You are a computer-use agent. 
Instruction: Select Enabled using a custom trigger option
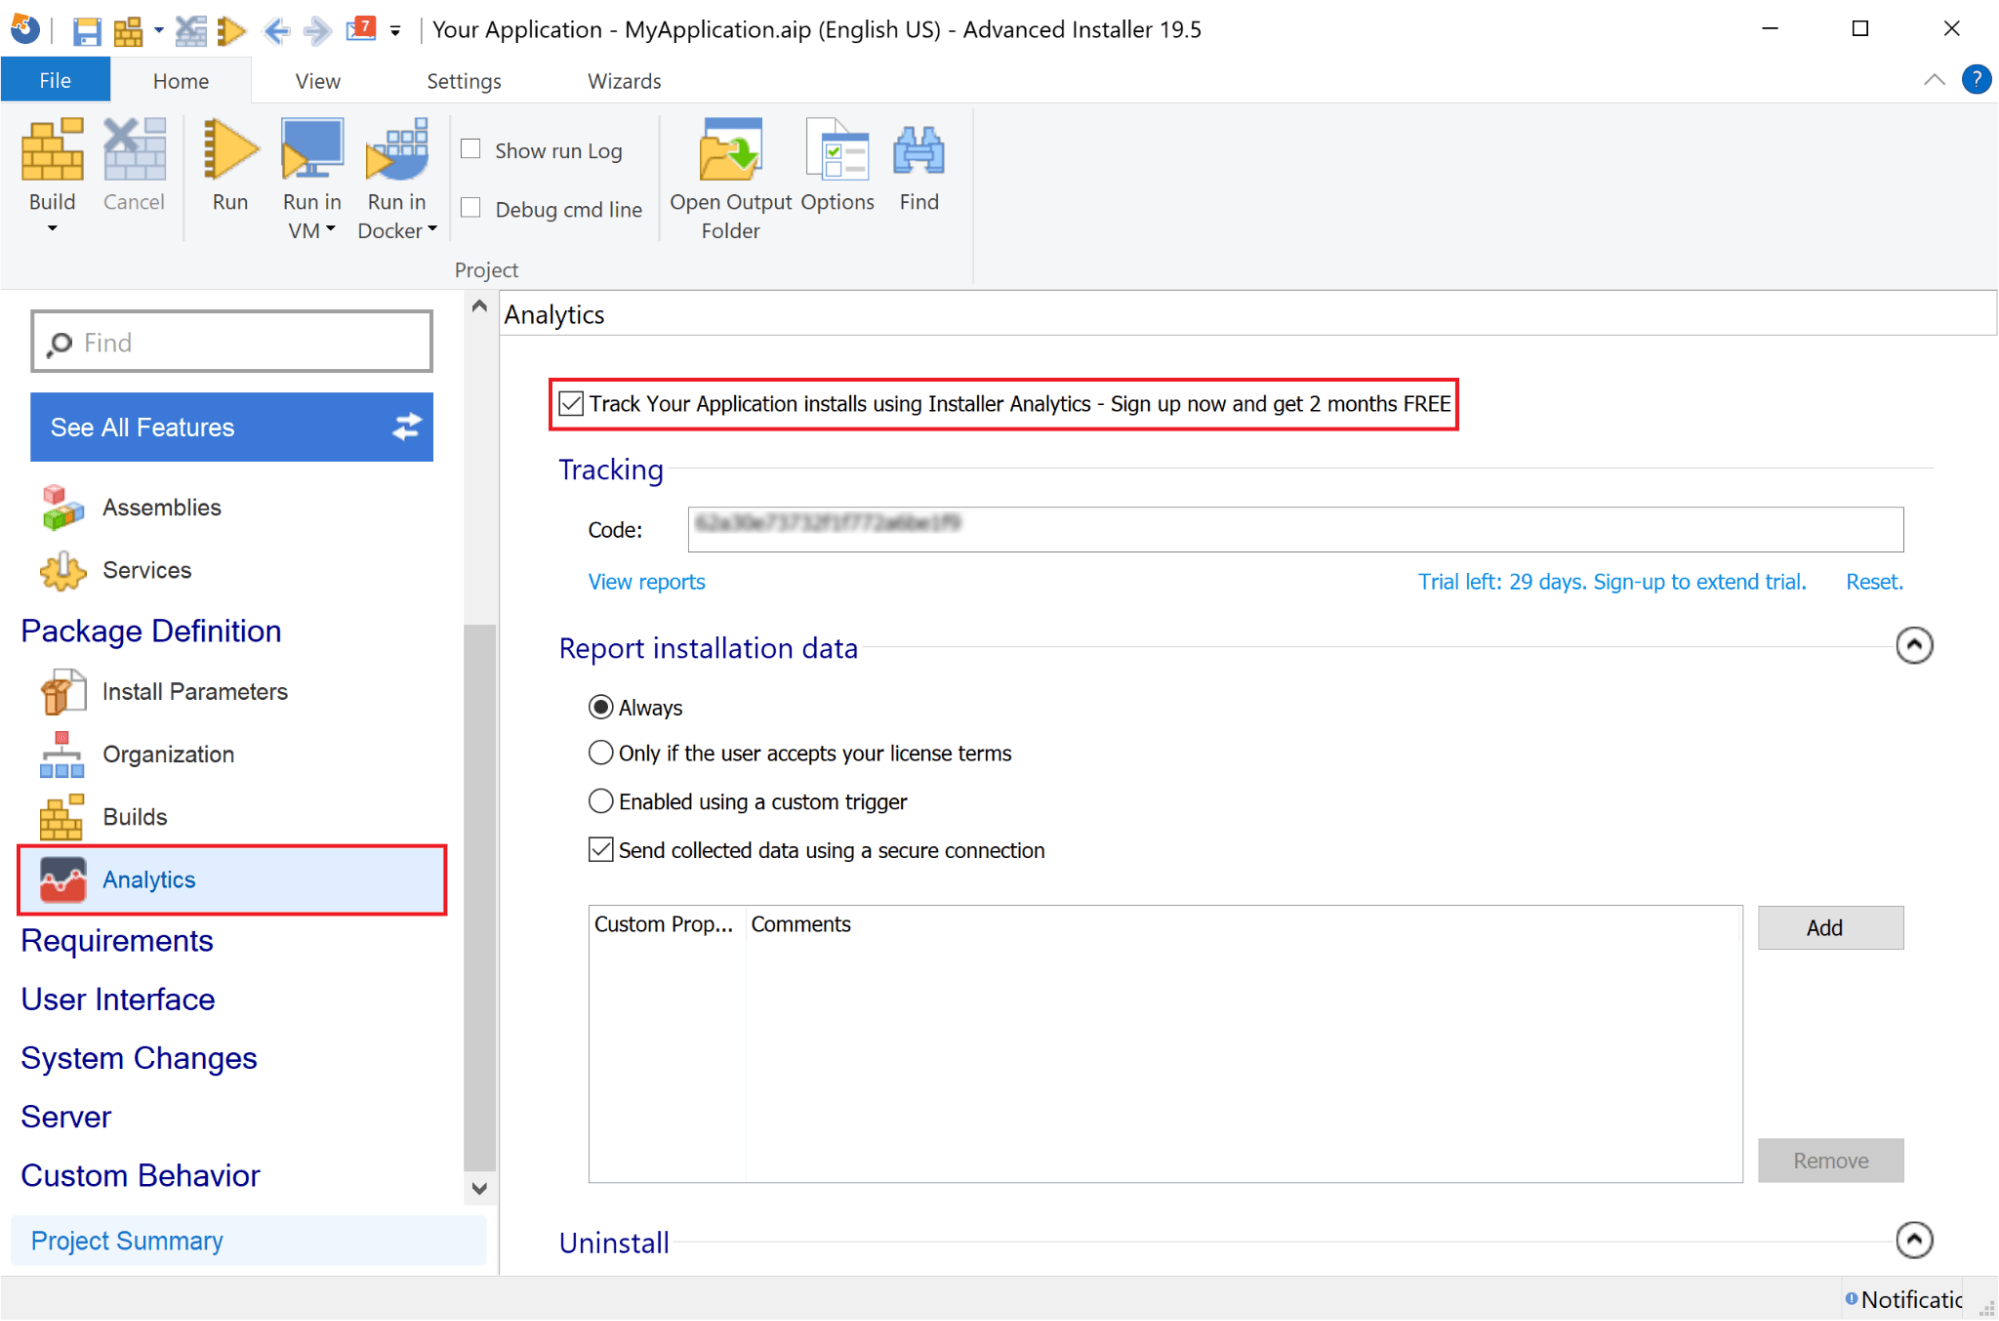pos(600,801)
